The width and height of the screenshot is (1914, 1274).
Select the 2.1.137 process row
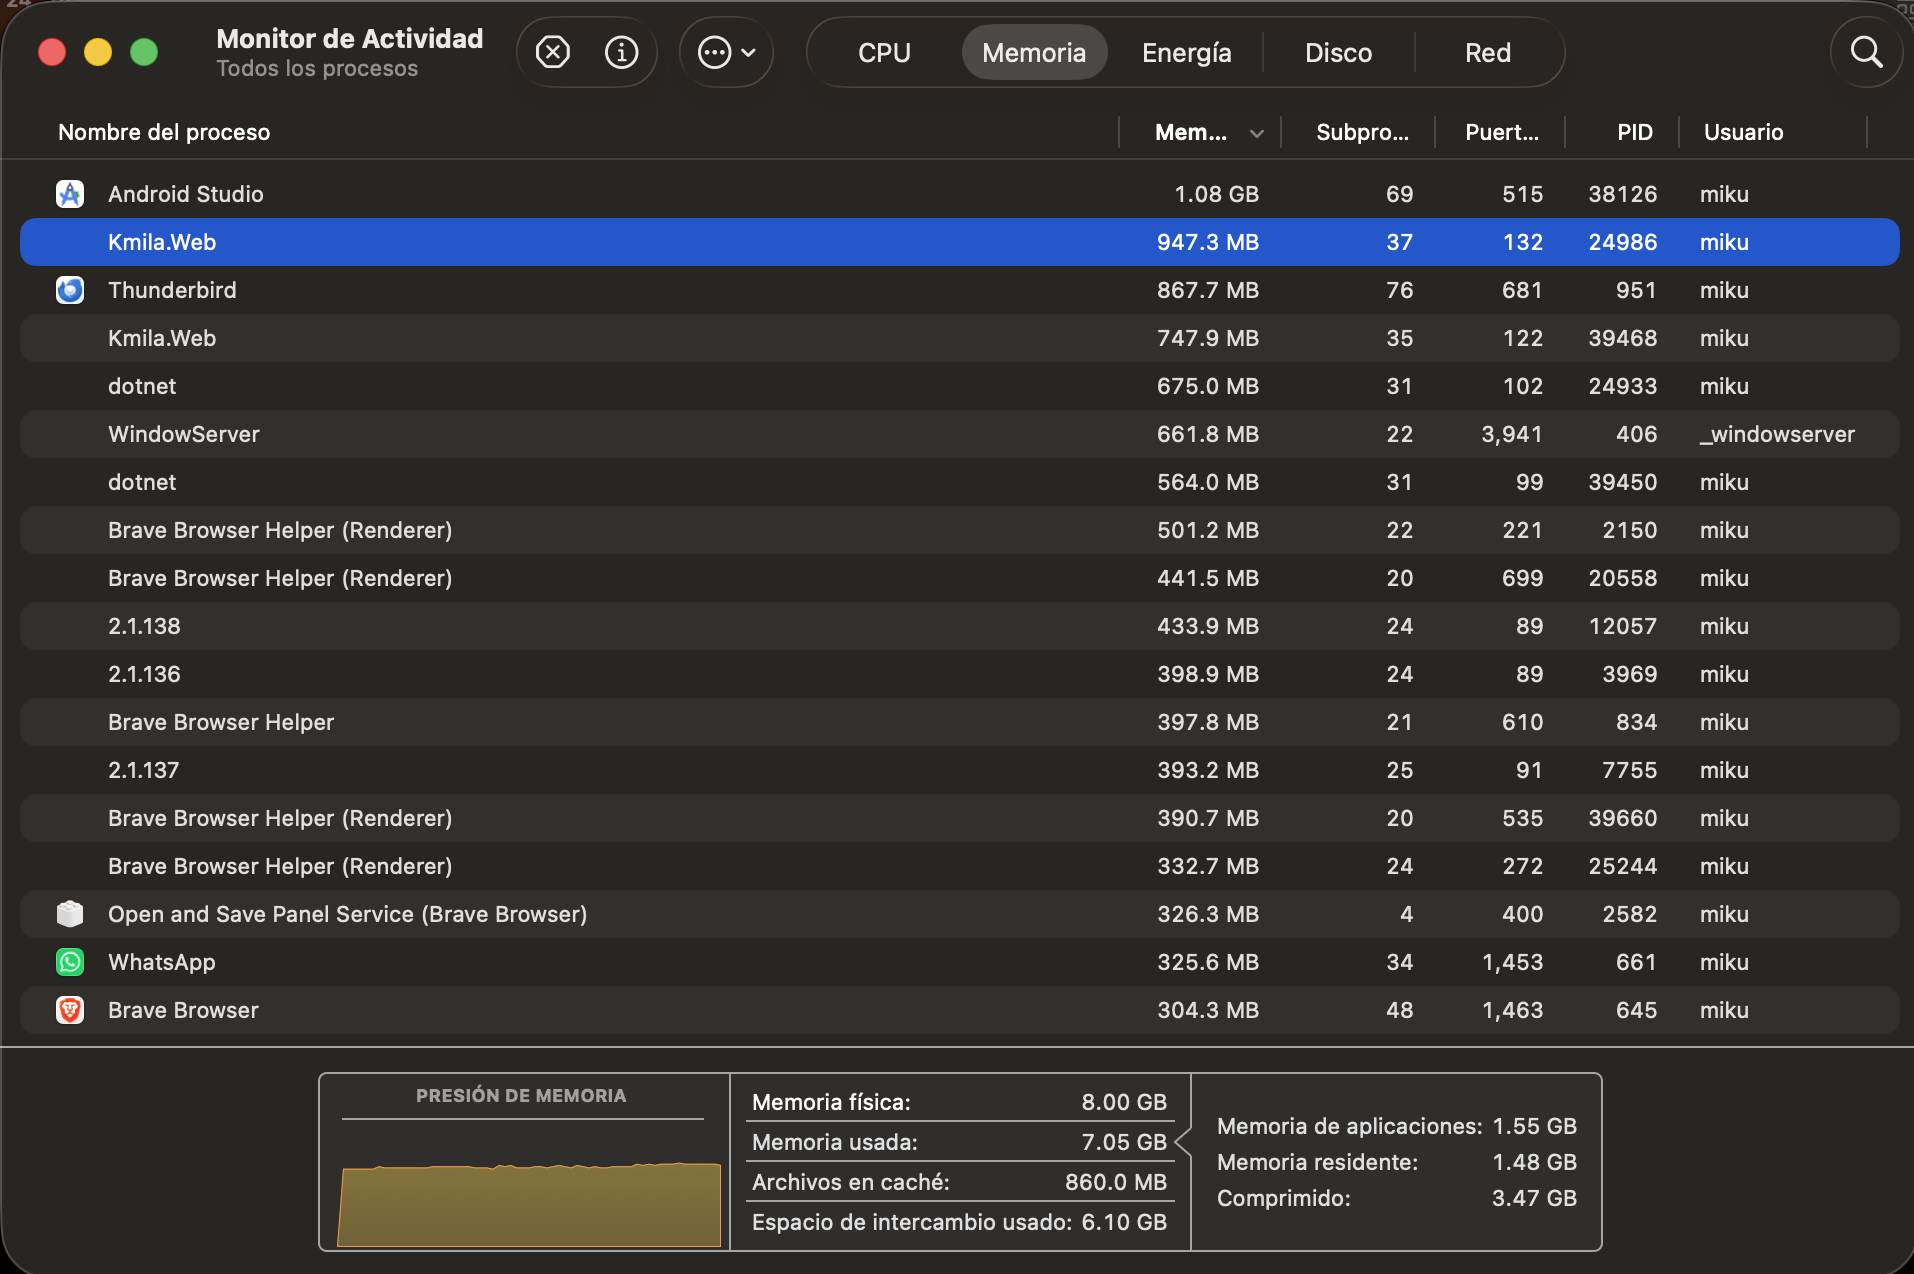[960, 770]
